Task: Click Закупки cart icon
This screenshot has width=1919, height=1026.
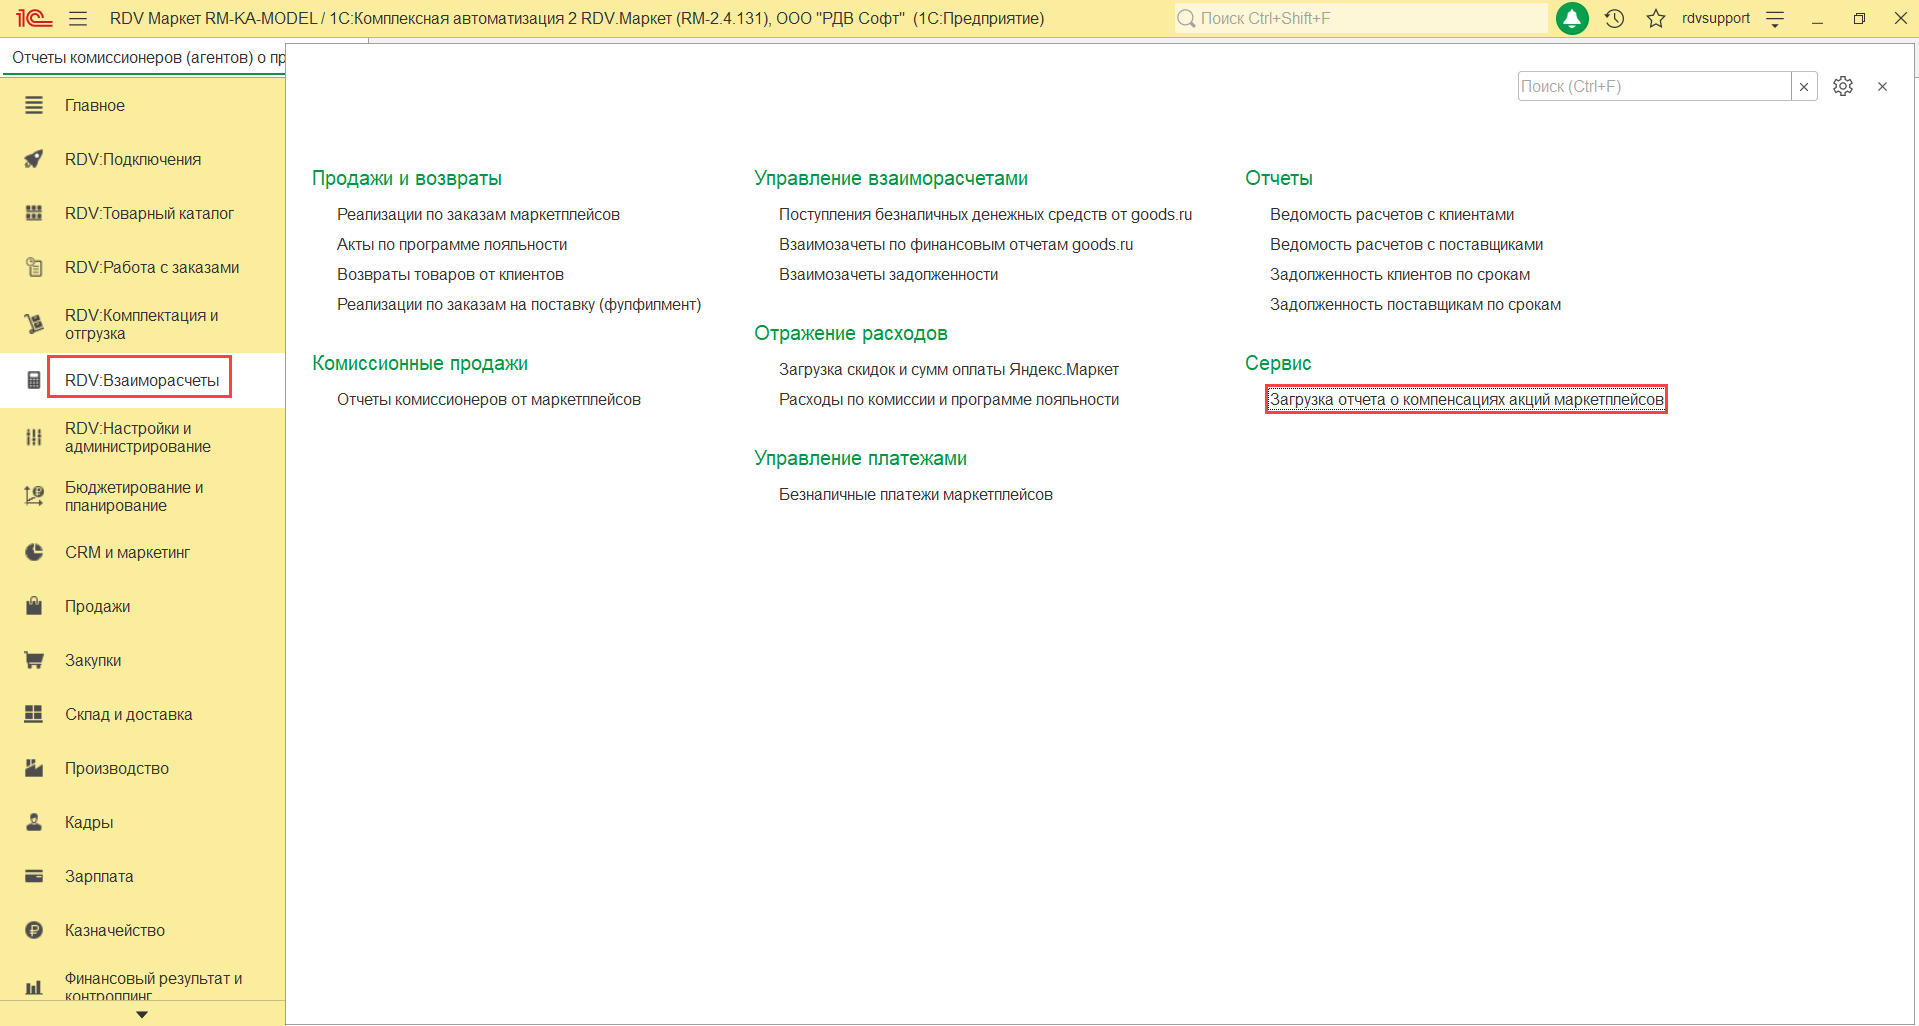Action: 34,660
